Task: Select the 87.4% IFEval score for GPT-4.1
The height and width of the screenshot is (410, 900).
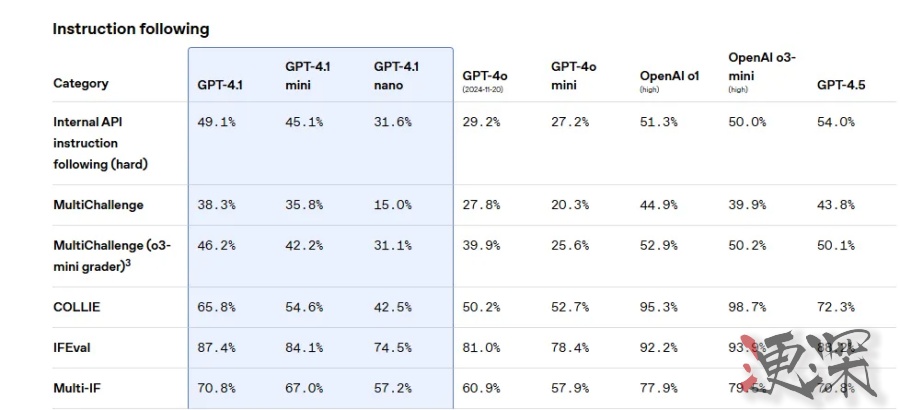Action: point(216,347)
